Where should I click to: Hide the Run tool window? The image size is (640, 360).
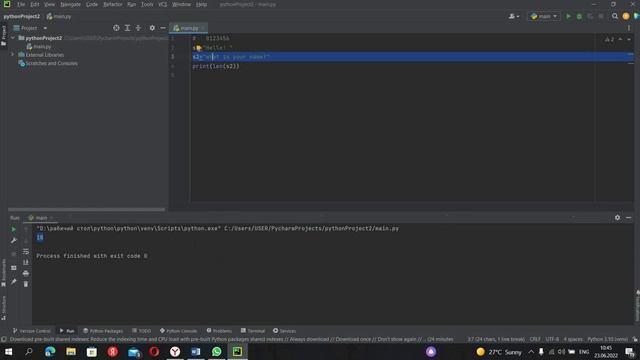(629, 218)
